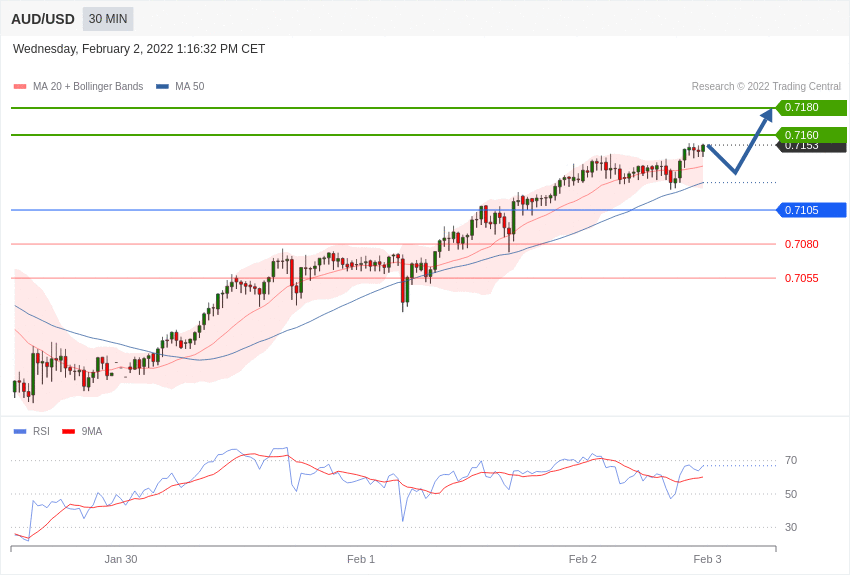The width and height of the screenshot is (850, 576).
Task: Click the 0.7105 pivot price label
Action: tap(811, 210)
